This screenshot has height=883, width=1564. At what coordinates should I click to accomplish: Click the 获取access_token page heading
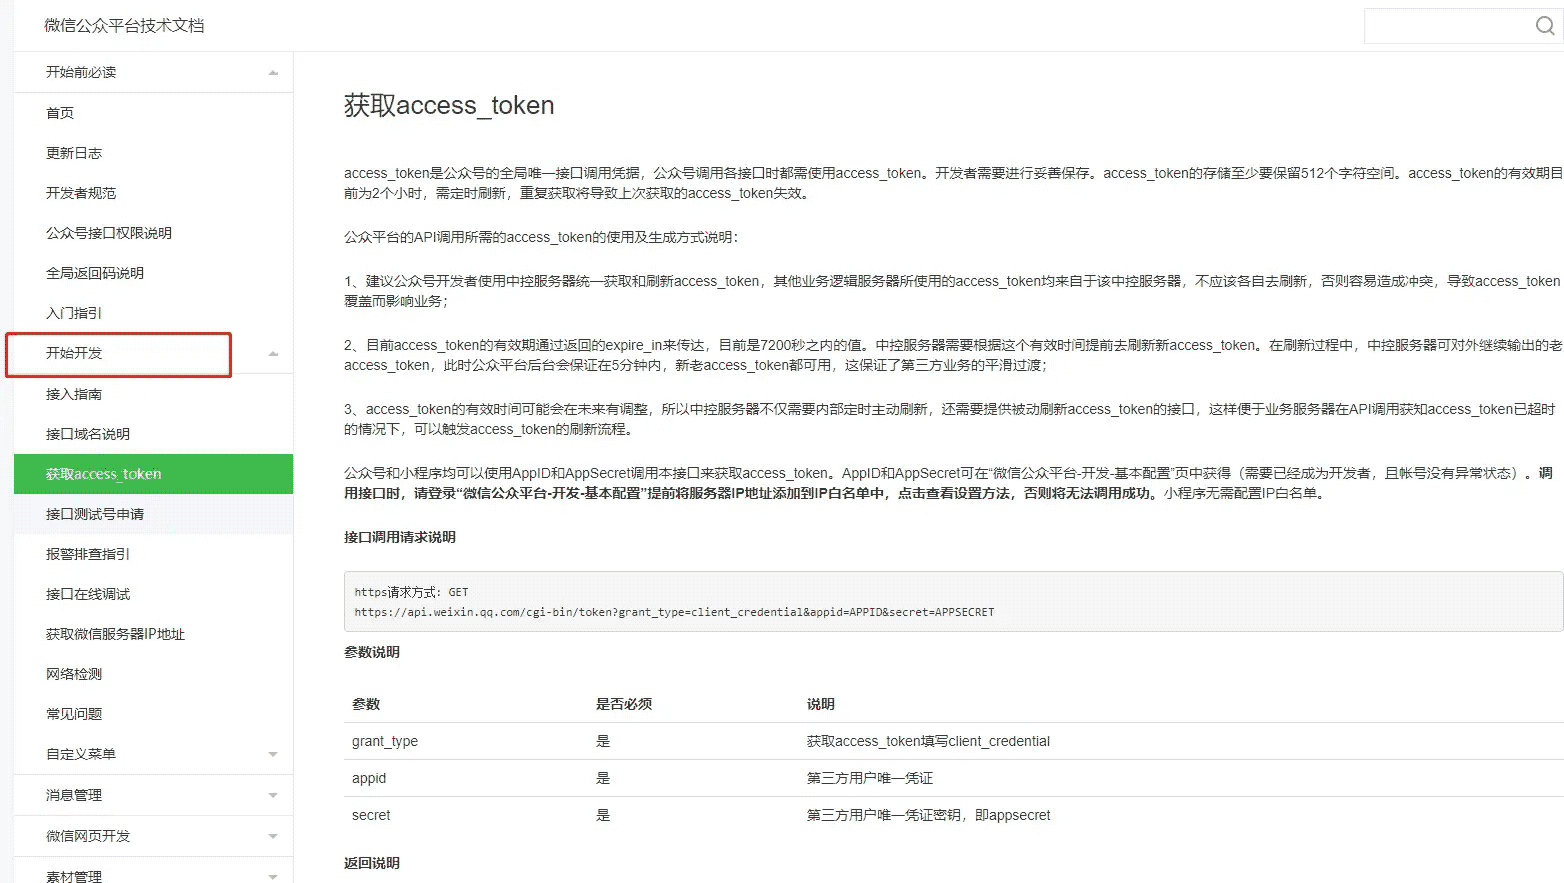click(x=449, y=105)
